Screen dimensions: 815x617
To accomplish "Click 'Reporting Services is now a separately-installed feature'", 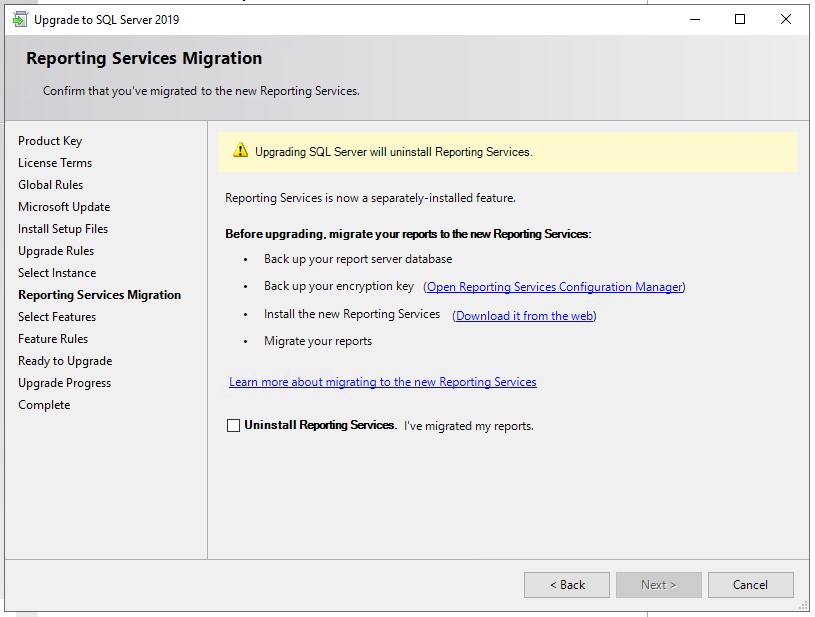I will click(x=370, y=198).
